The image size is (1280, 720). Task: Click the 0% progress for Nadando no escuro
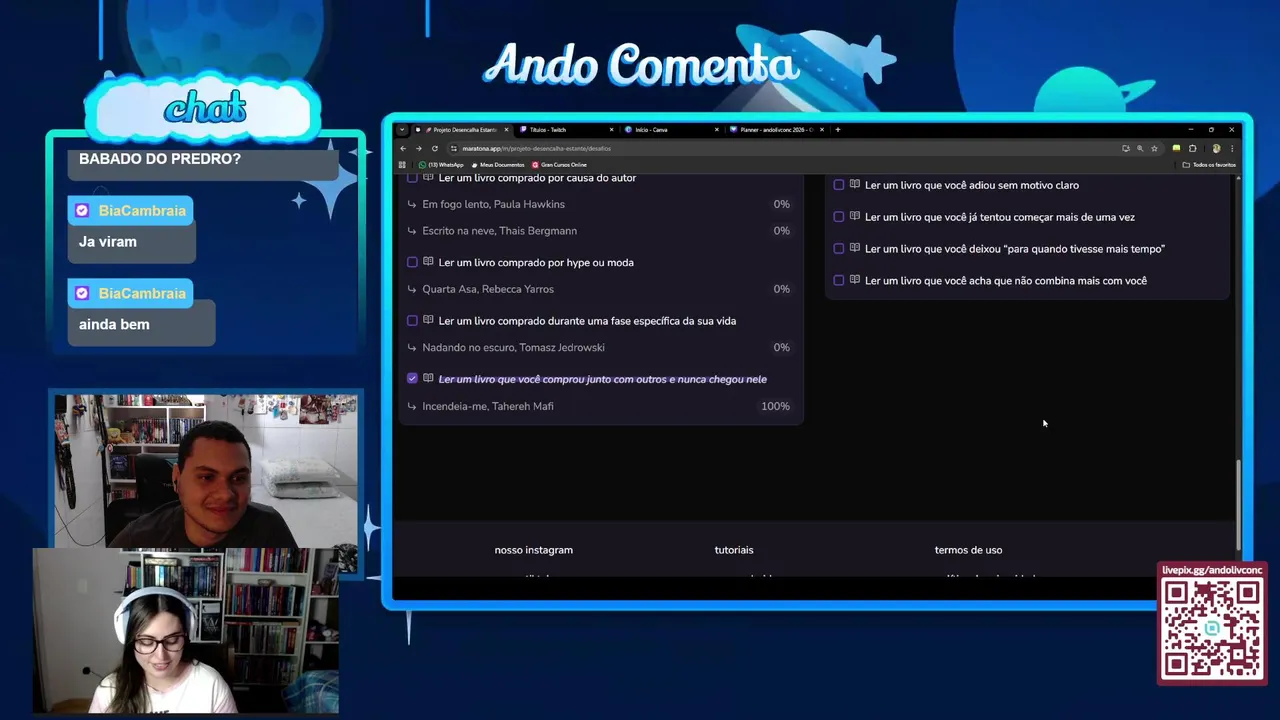point(781,348)
